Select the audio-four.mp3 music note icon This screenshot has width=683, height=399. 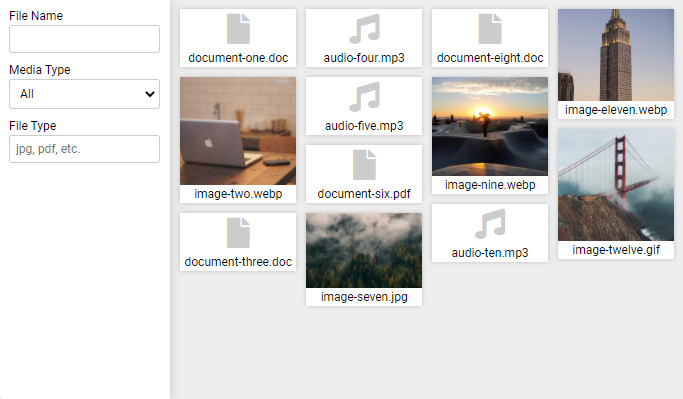tap(364, 29)
